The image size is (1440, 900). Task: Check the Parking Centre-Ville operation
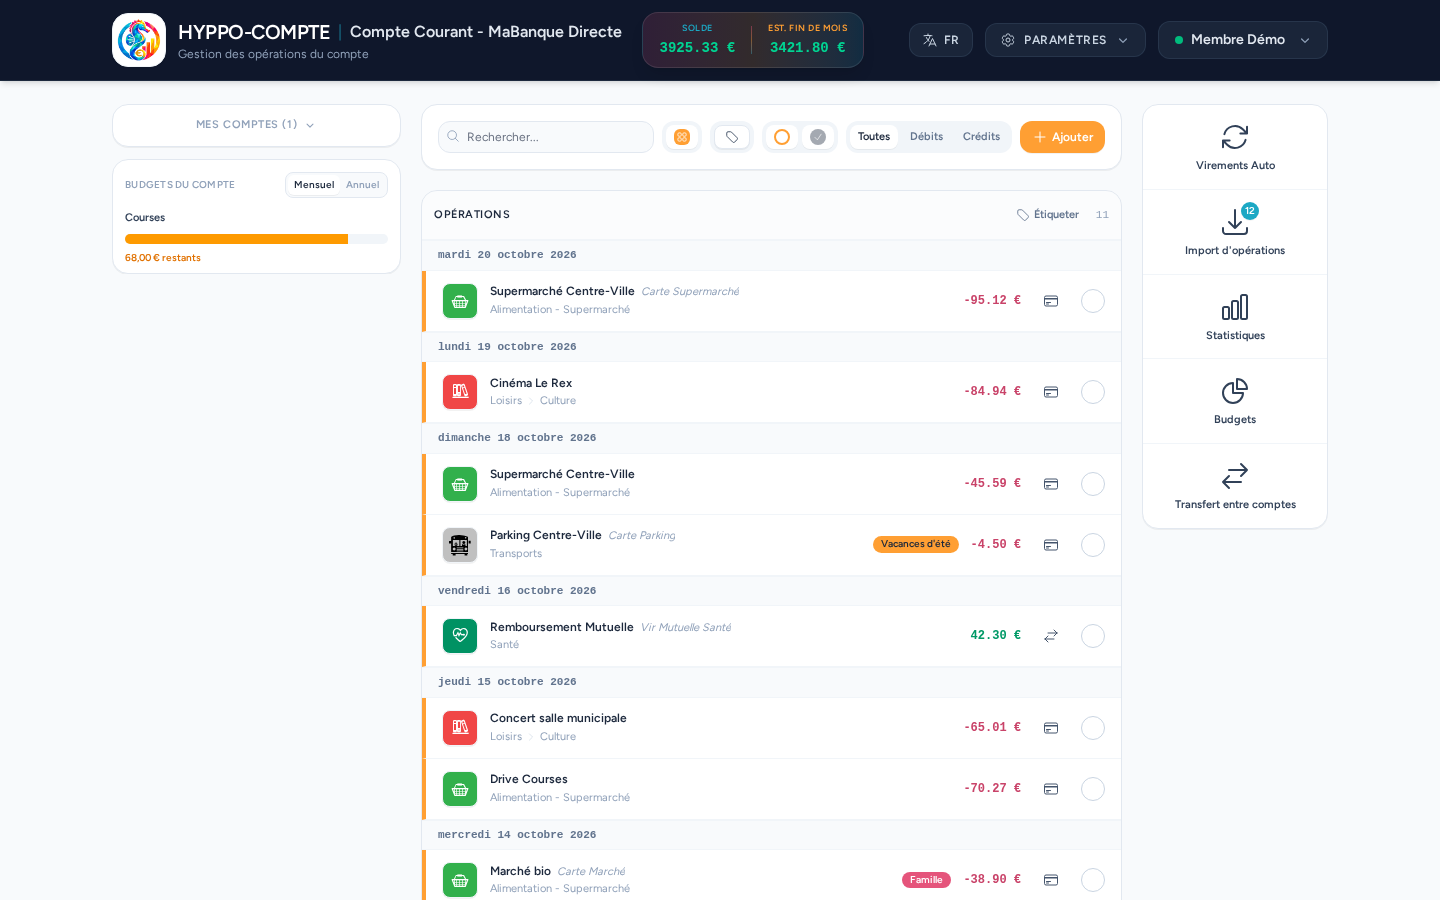click(x=1093, y=545)
